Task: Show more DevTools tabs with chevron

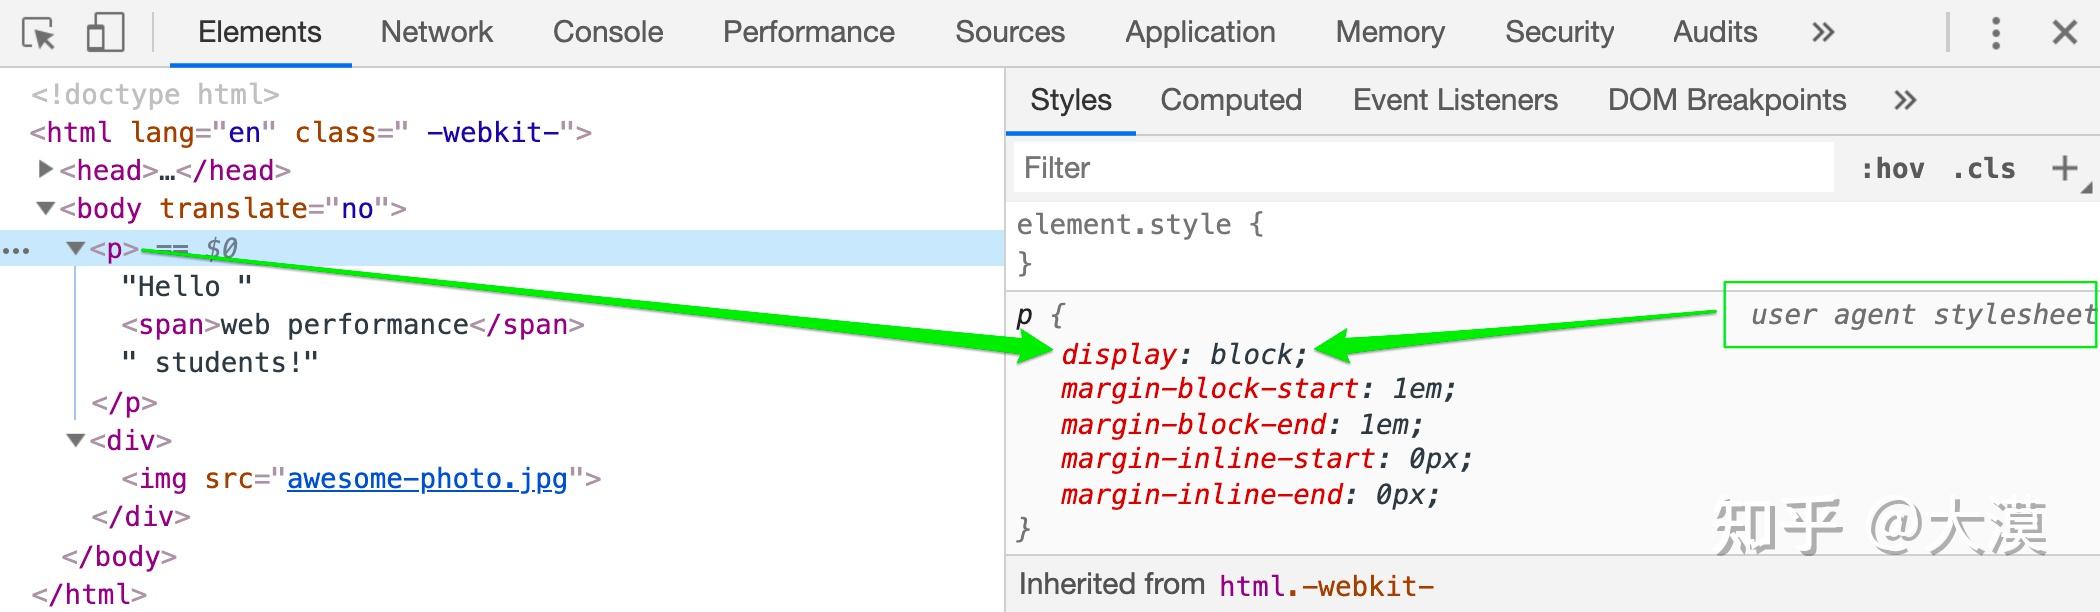Action: point(1823,33)
